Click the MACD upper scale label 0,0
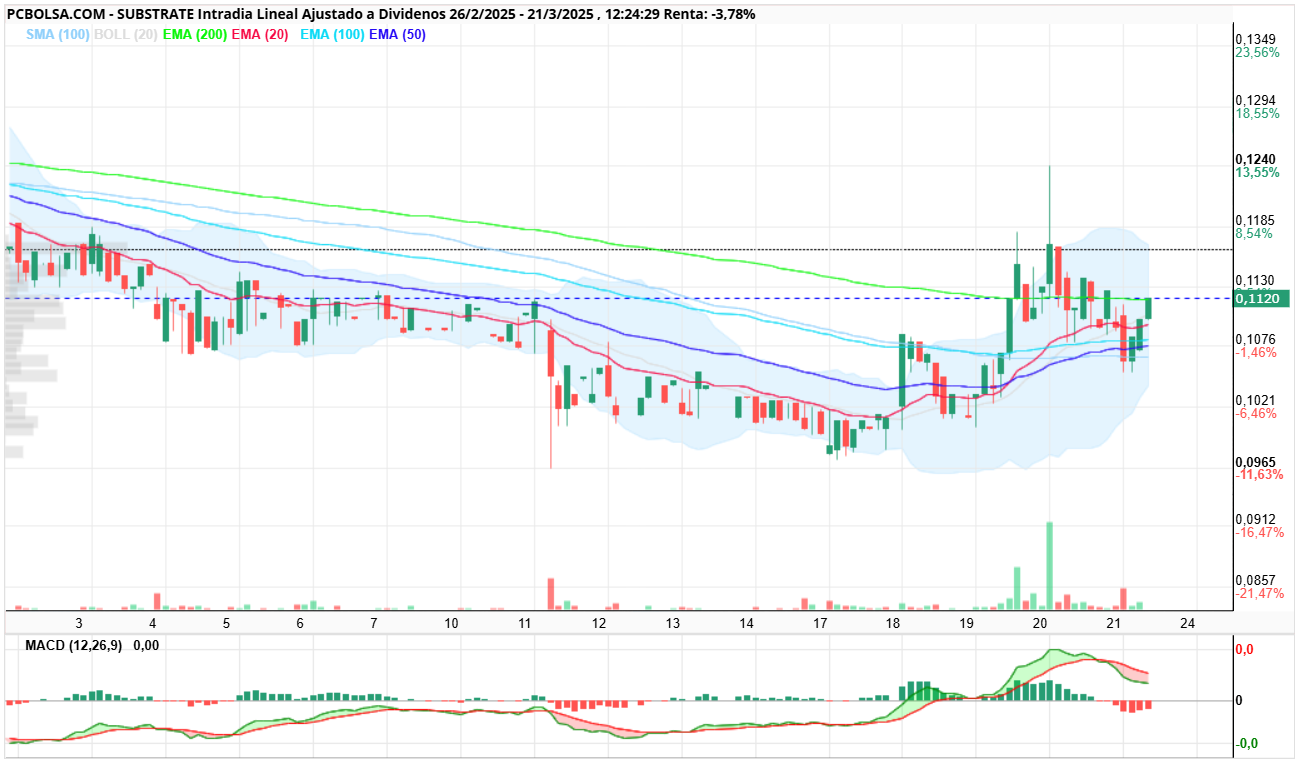 [x=1244, y=650]
